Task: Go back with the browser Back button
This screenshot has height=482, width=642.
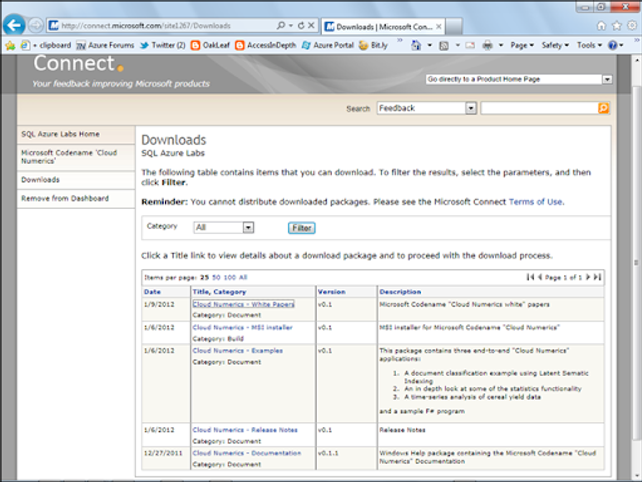Action: point(14,25)
